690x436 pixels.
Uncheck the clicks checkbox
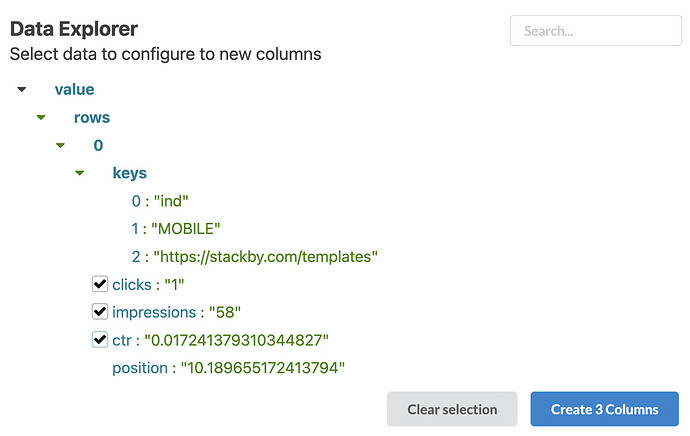pos(100,284)
